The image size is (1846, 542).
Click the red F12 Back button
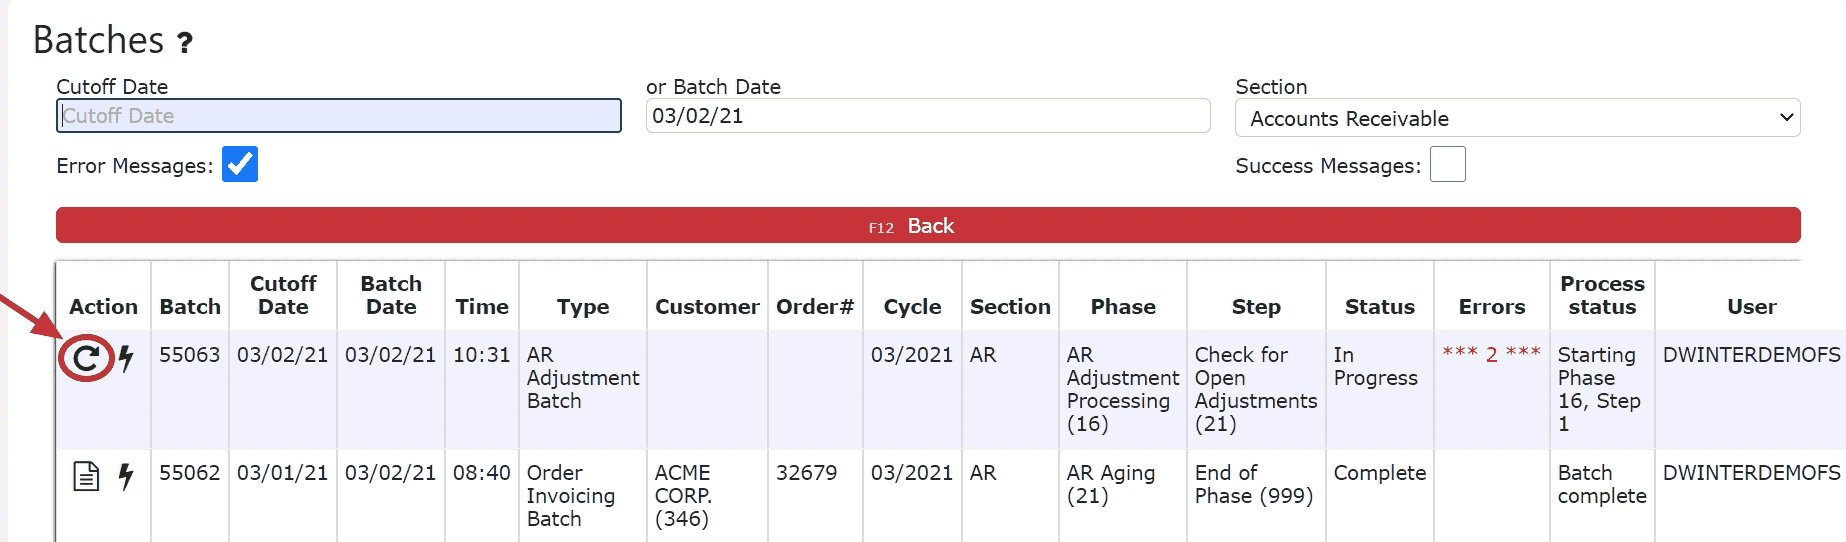click(x=928, y=225)
